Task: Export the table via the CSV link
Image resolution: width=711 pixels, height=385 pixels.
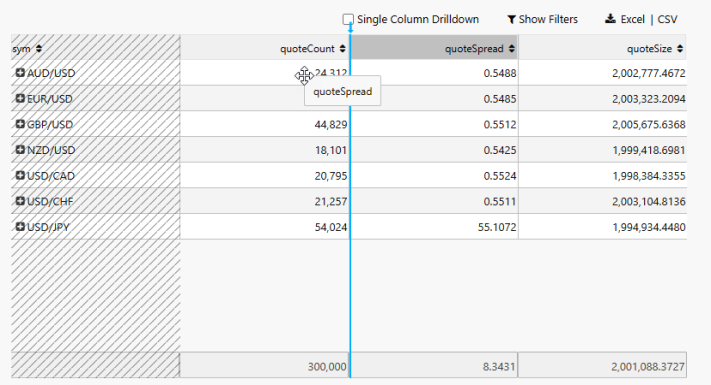Action: [667, 19]
